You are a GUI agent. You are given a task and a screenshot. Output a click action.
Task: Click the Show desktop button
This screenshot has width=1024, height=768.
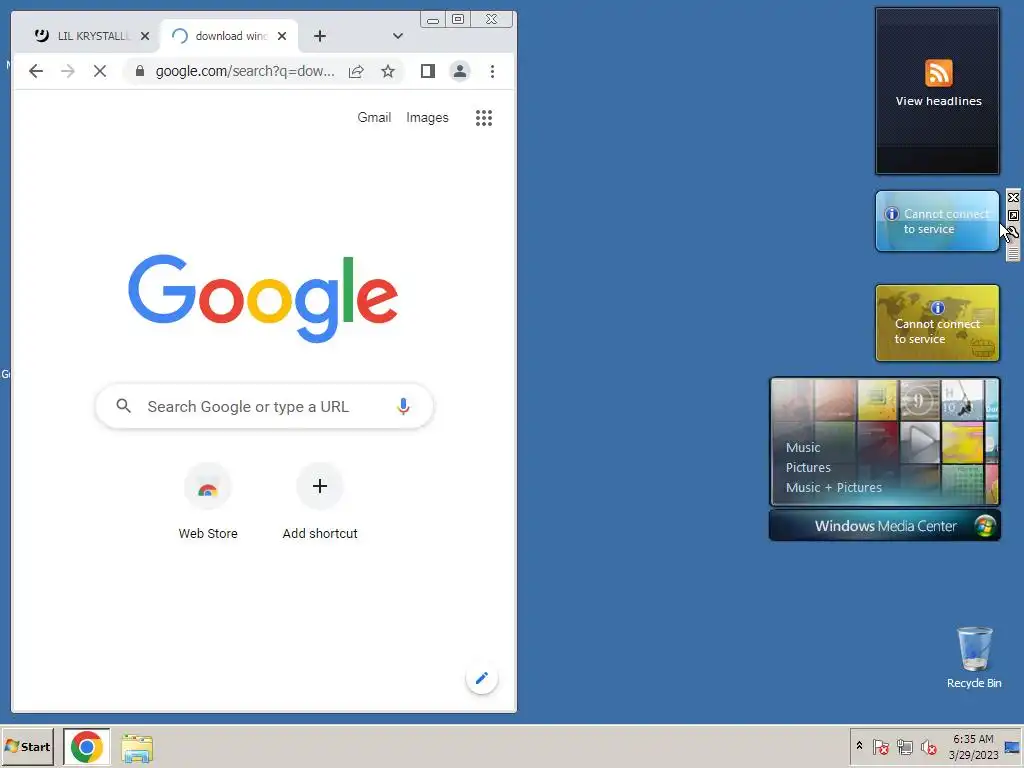[1013, 746]
